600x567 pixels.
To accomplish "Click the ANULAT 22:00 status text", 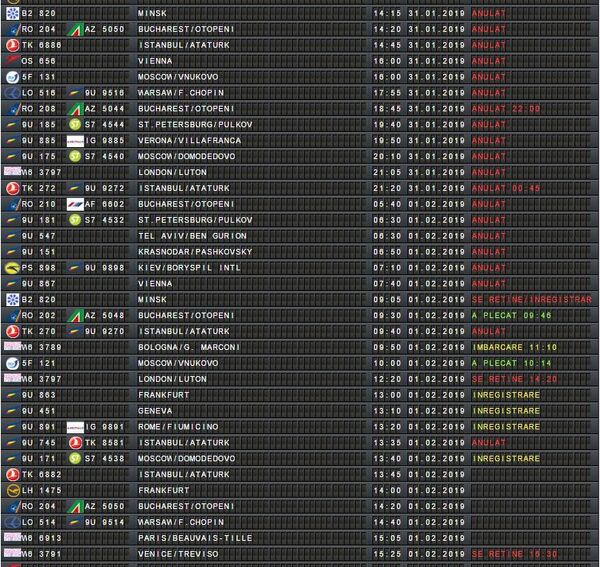I will (506, 109).
